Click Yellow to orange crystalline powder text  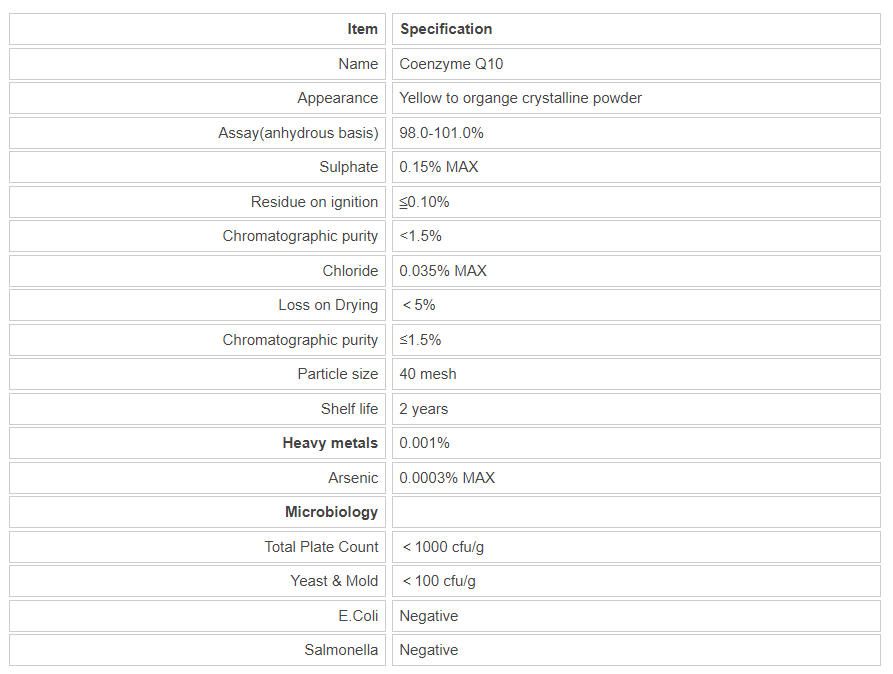(x=520, y=98)
